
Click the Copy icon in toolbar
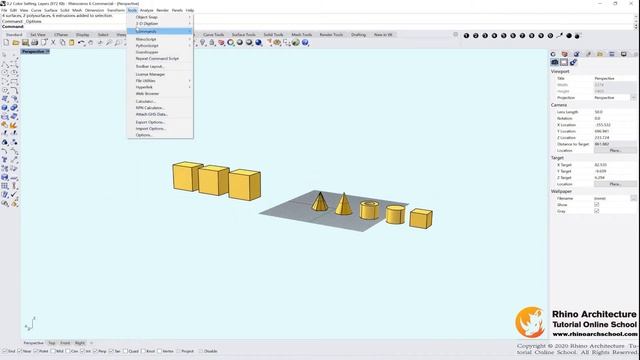coord(62,42)
